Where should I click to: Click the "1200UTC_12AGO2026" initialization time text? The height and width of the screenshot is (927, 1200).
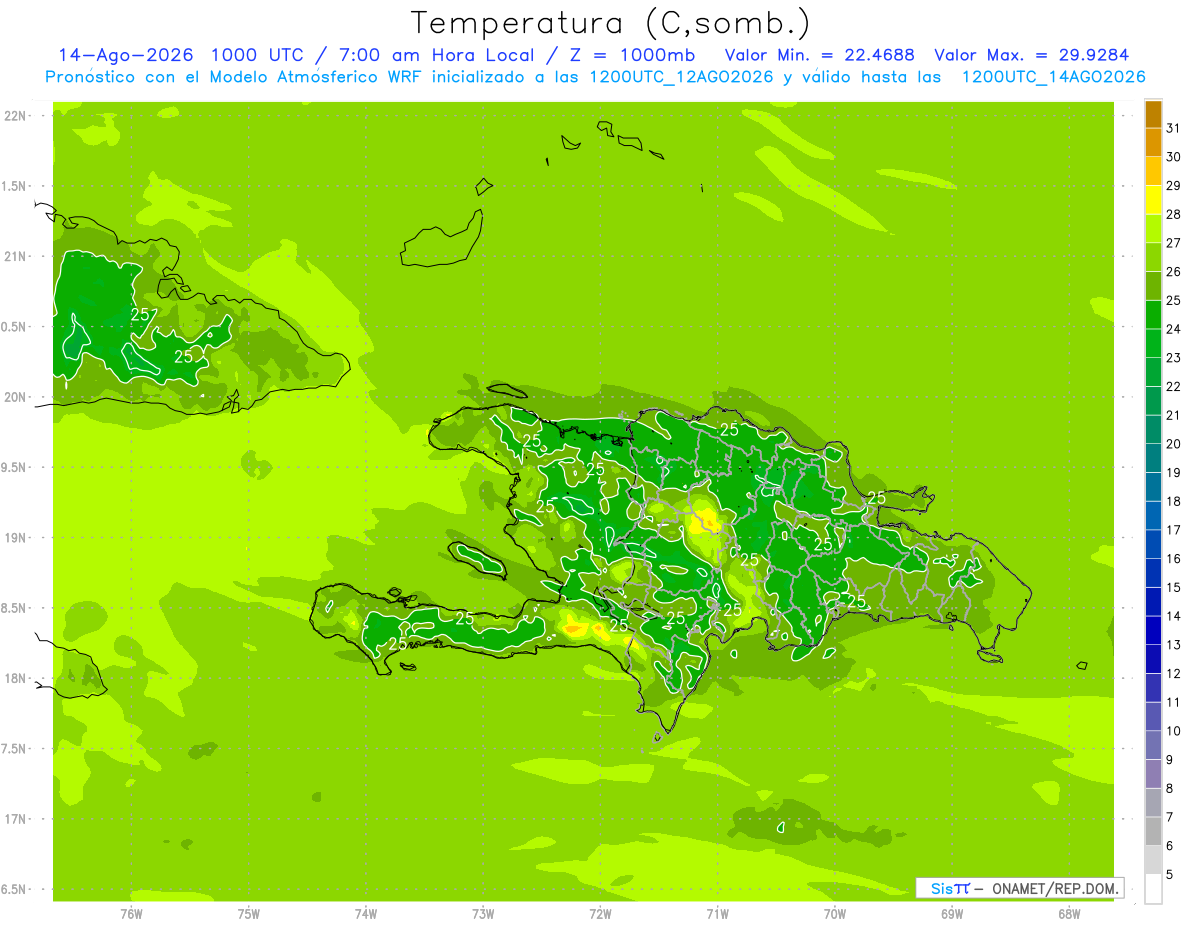coord(682,77)
